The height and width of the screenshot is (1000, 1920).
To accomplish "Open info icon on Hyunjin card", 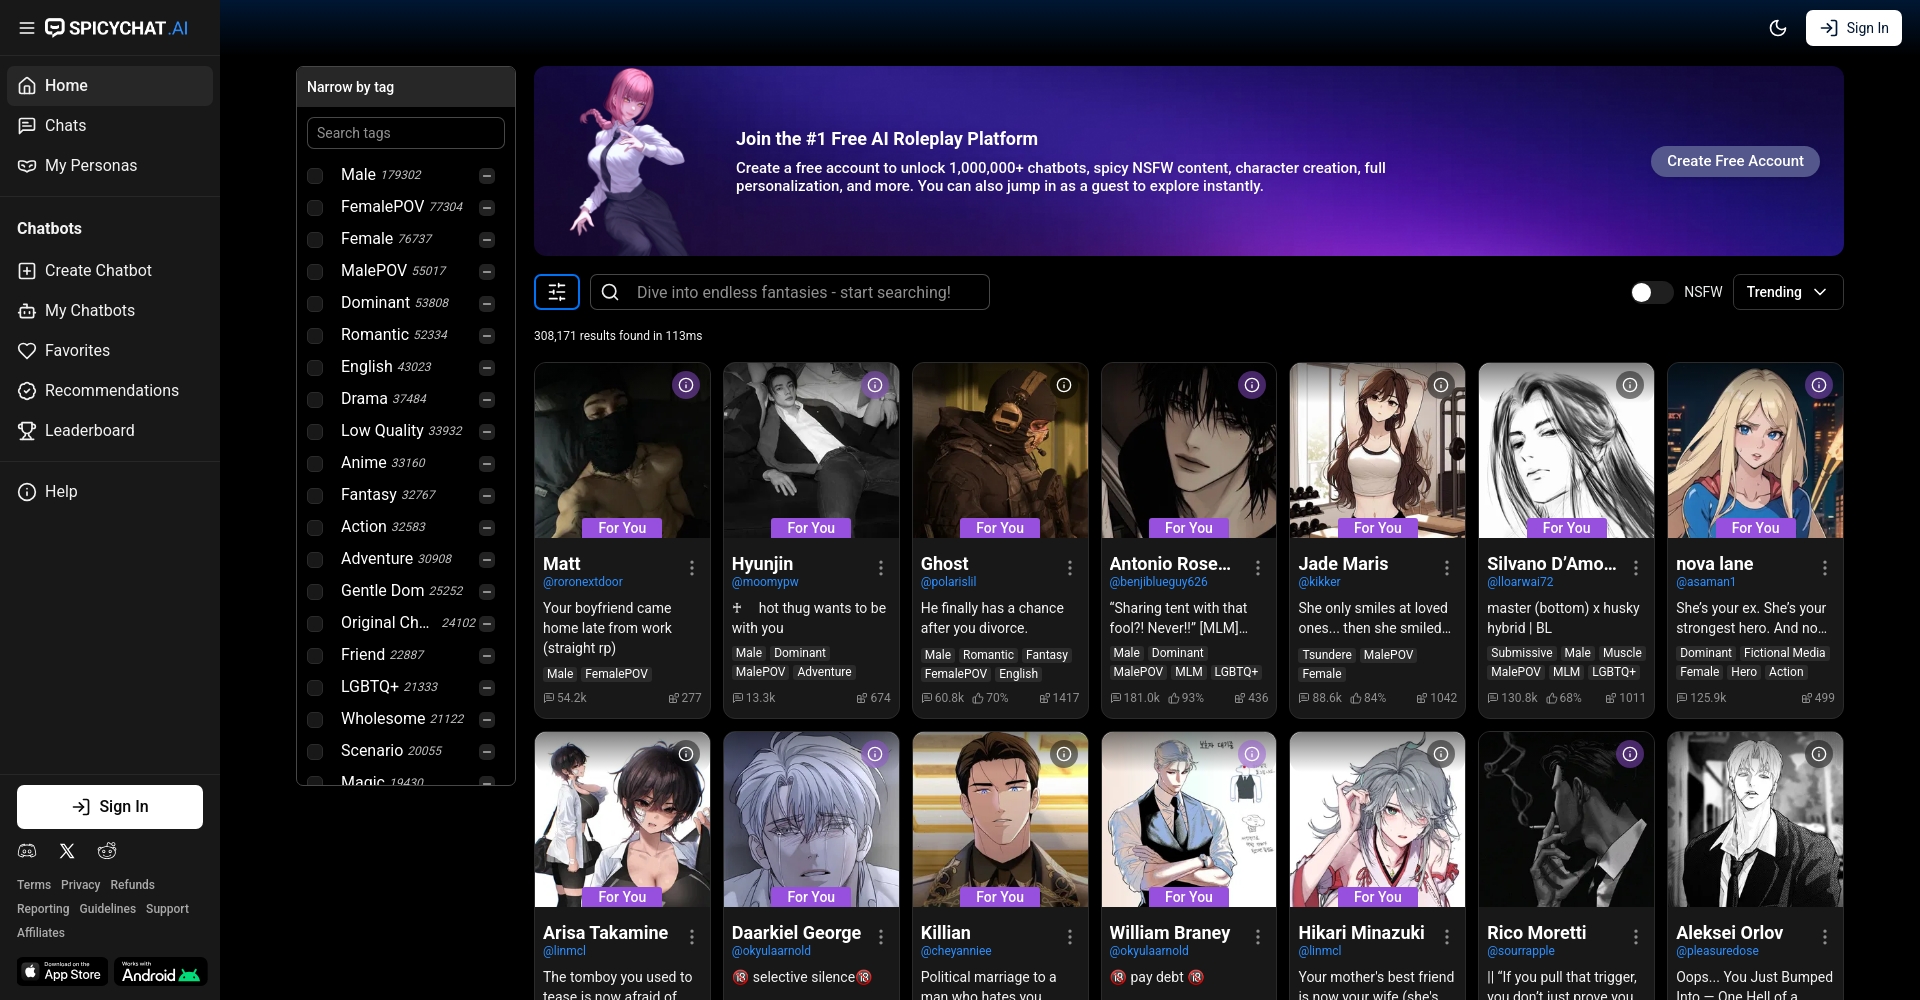I will [x=875, y=385].
